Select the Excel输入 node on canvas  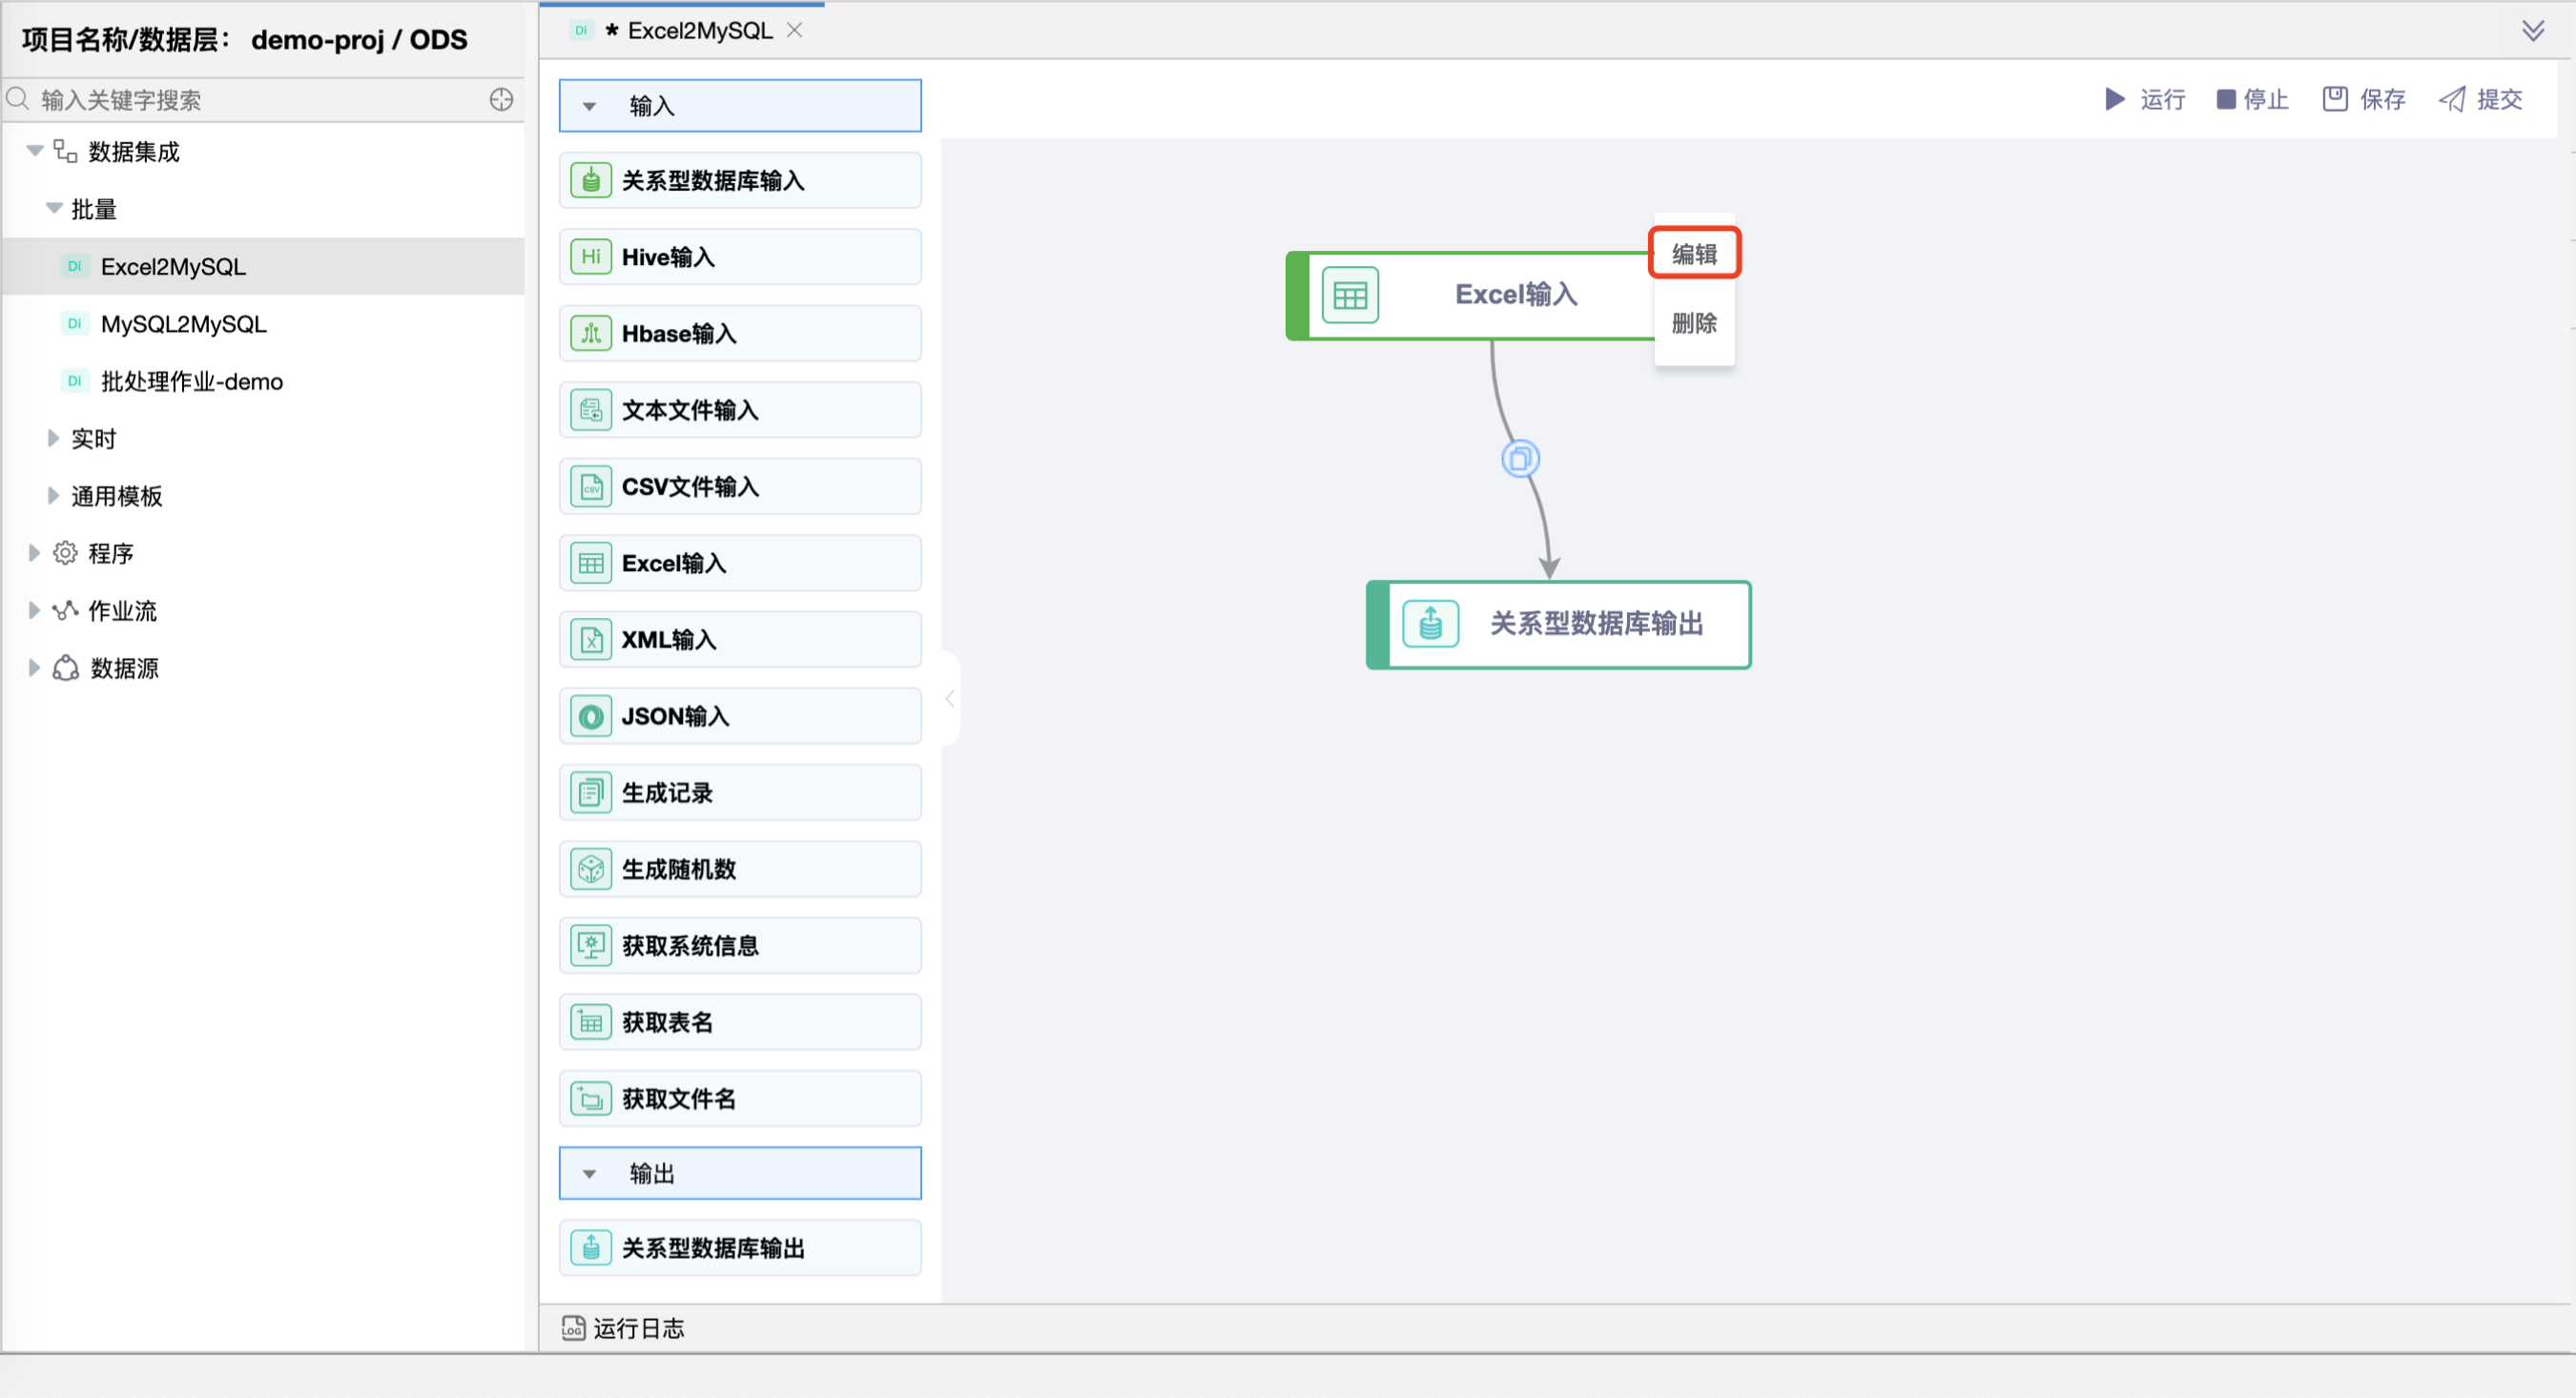click(x=1515, y=294)
